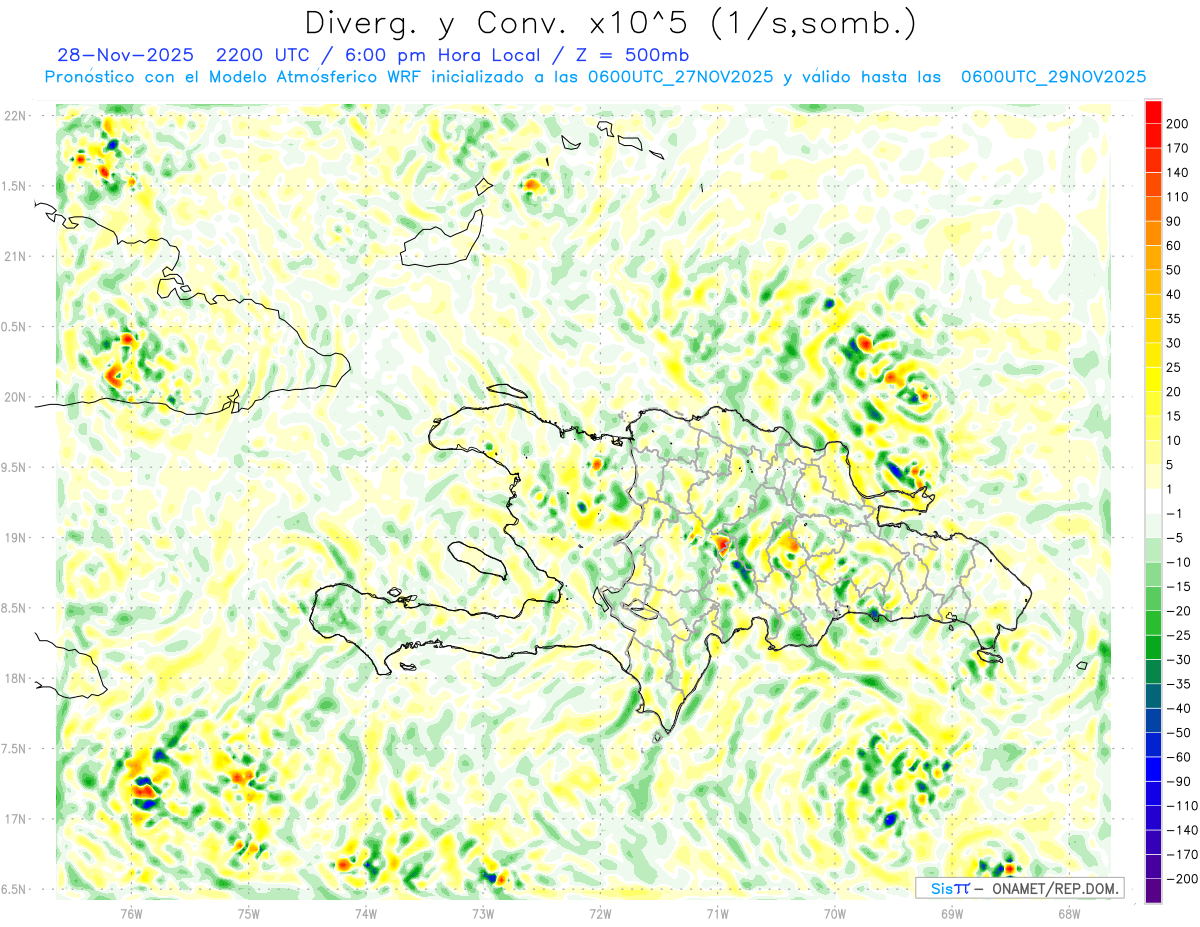The image size is (1200, 927).
Task: Click the '73W' longitude label
Action: tap(482, 913)
